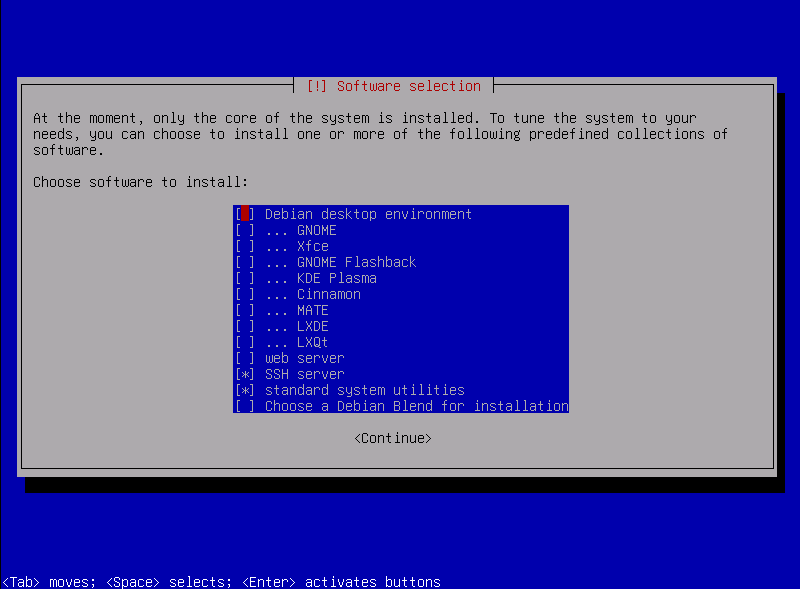Enable the LXQt desktop option
Screen dimensions: 800x589
(x=245, y=342)
